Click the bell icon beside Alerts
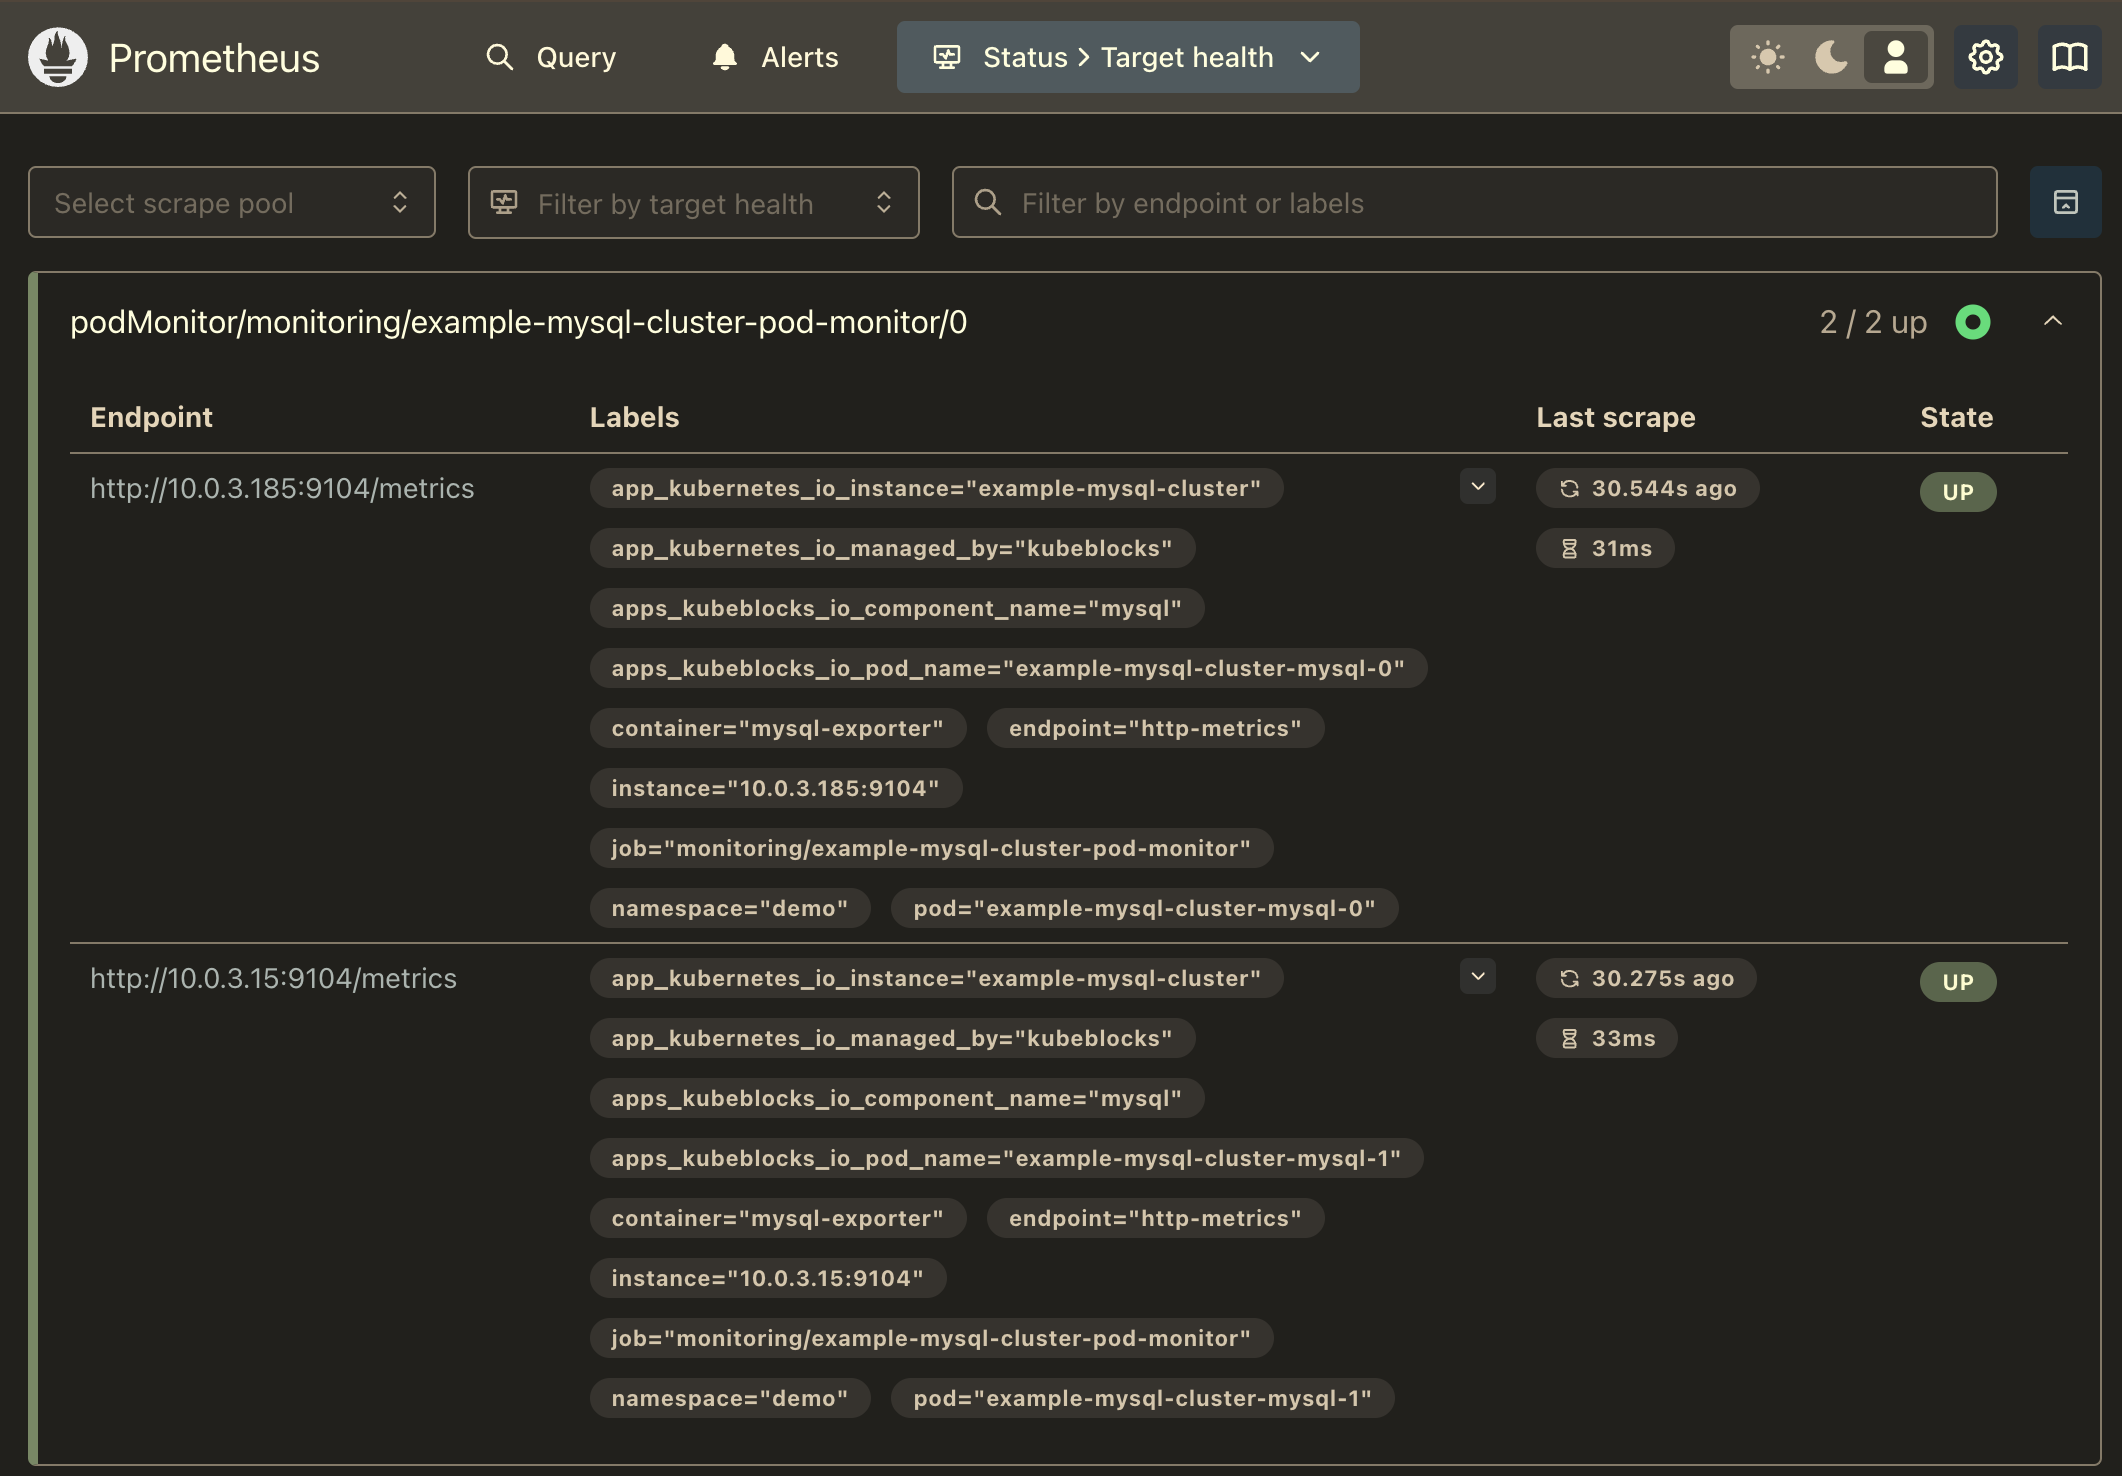Screen dimensions: 2122x1476 (x=725, y=57)
